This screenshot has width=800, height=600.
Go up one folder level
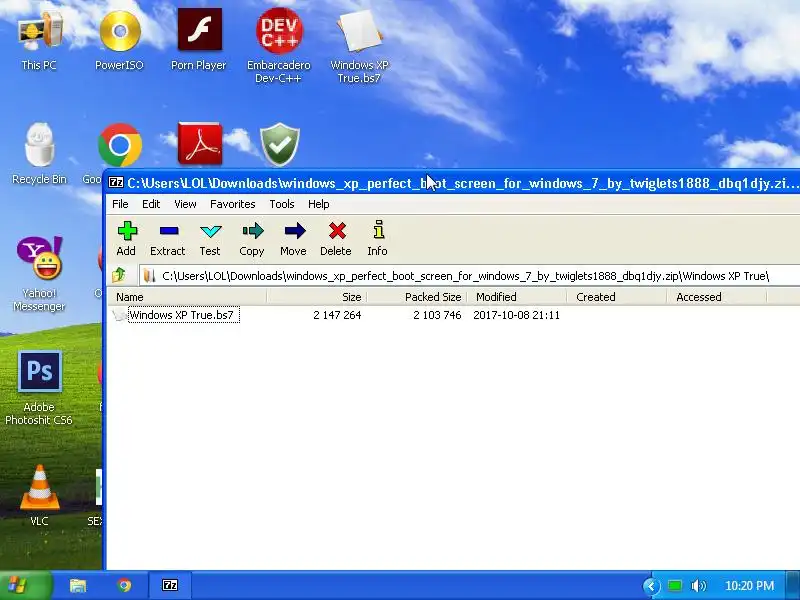tap(119, 276)
